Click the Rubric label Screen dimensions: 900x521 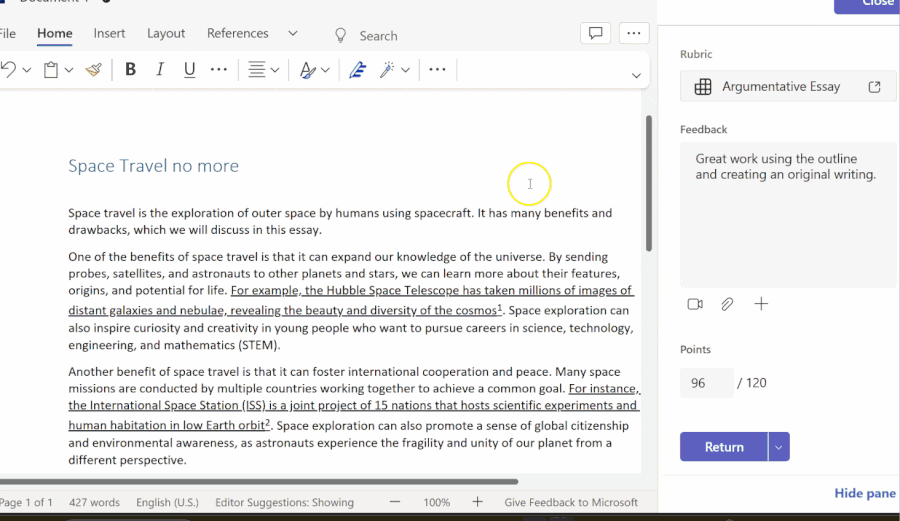tap(696, 55)
